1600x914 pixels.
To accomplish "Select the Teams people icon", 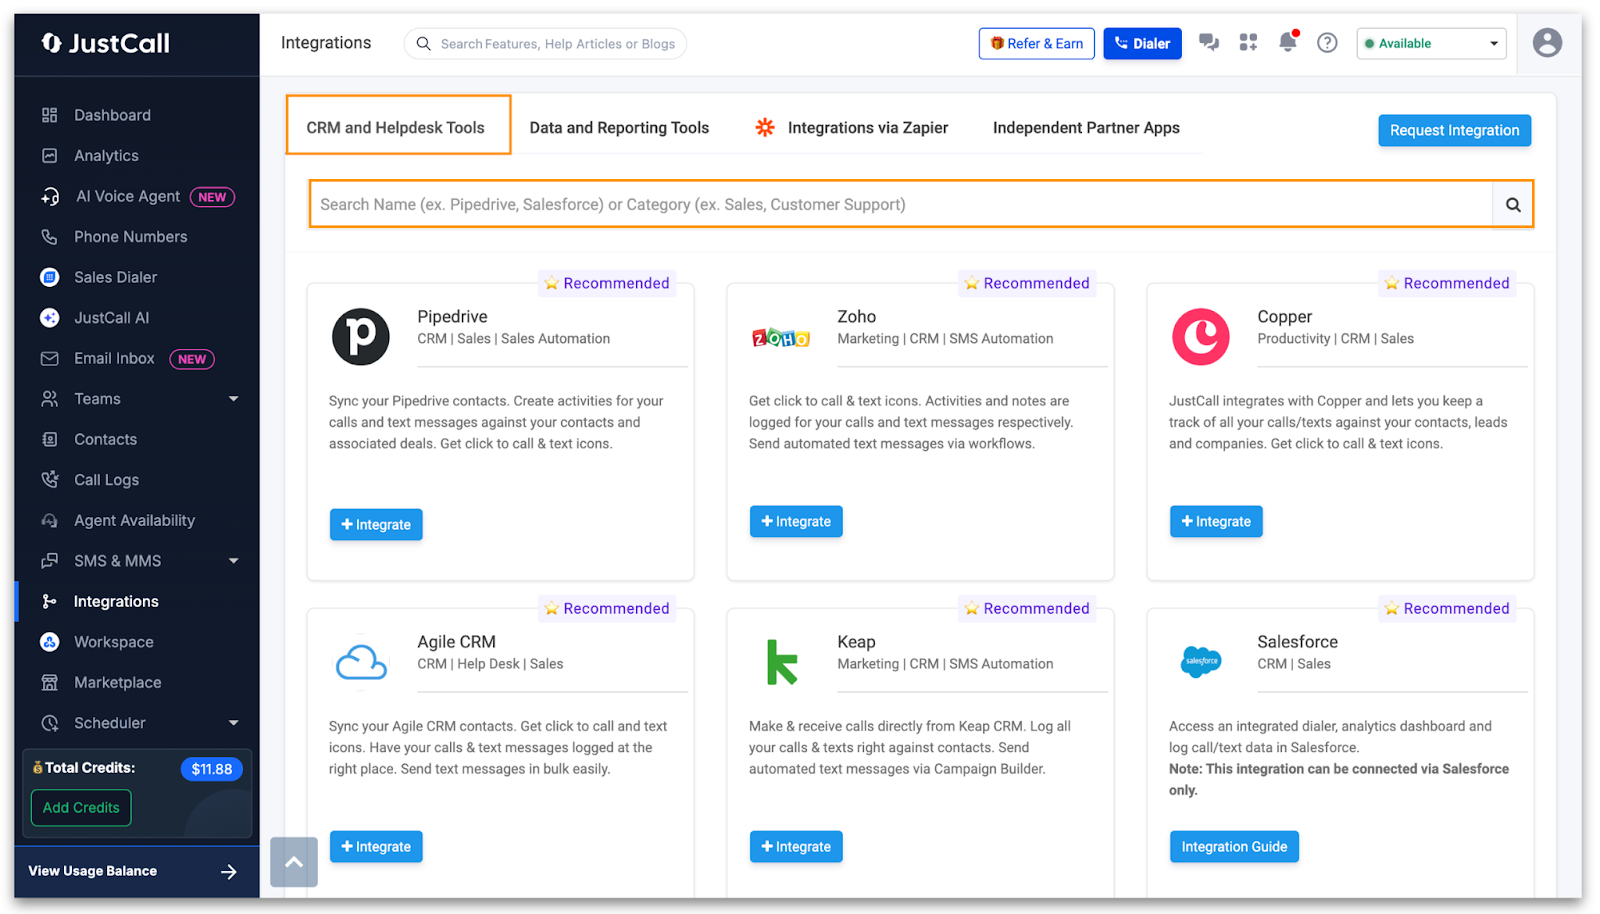I will [x=49, y=399].
